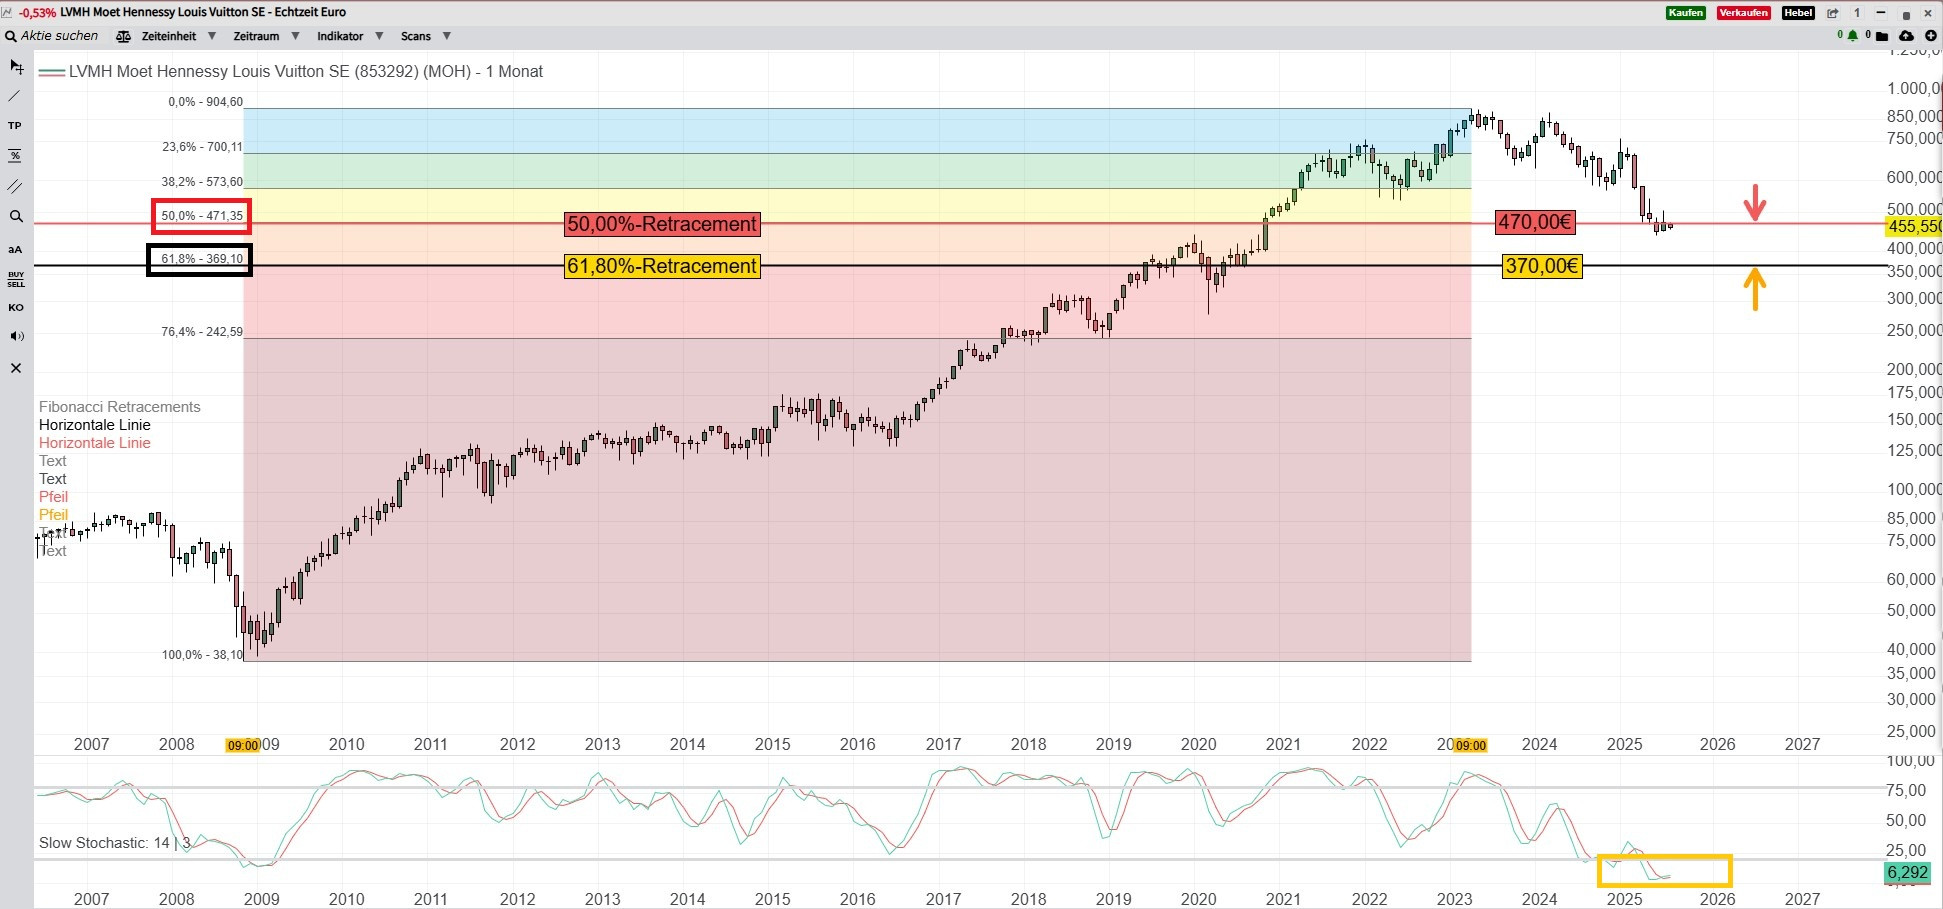Activate the magnifier zoom tool
The image size is (1943, 909).
point(15,216)
